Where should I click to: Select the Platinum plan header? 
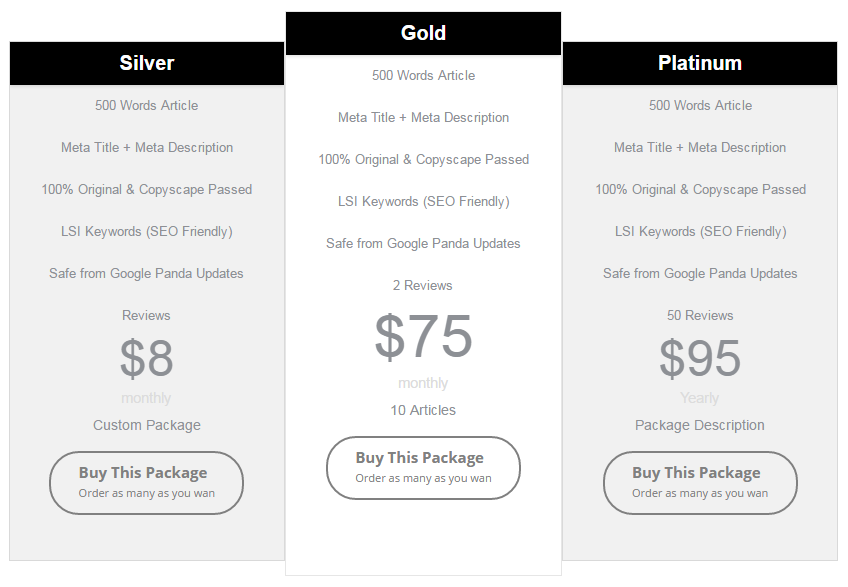click(700, 63)
